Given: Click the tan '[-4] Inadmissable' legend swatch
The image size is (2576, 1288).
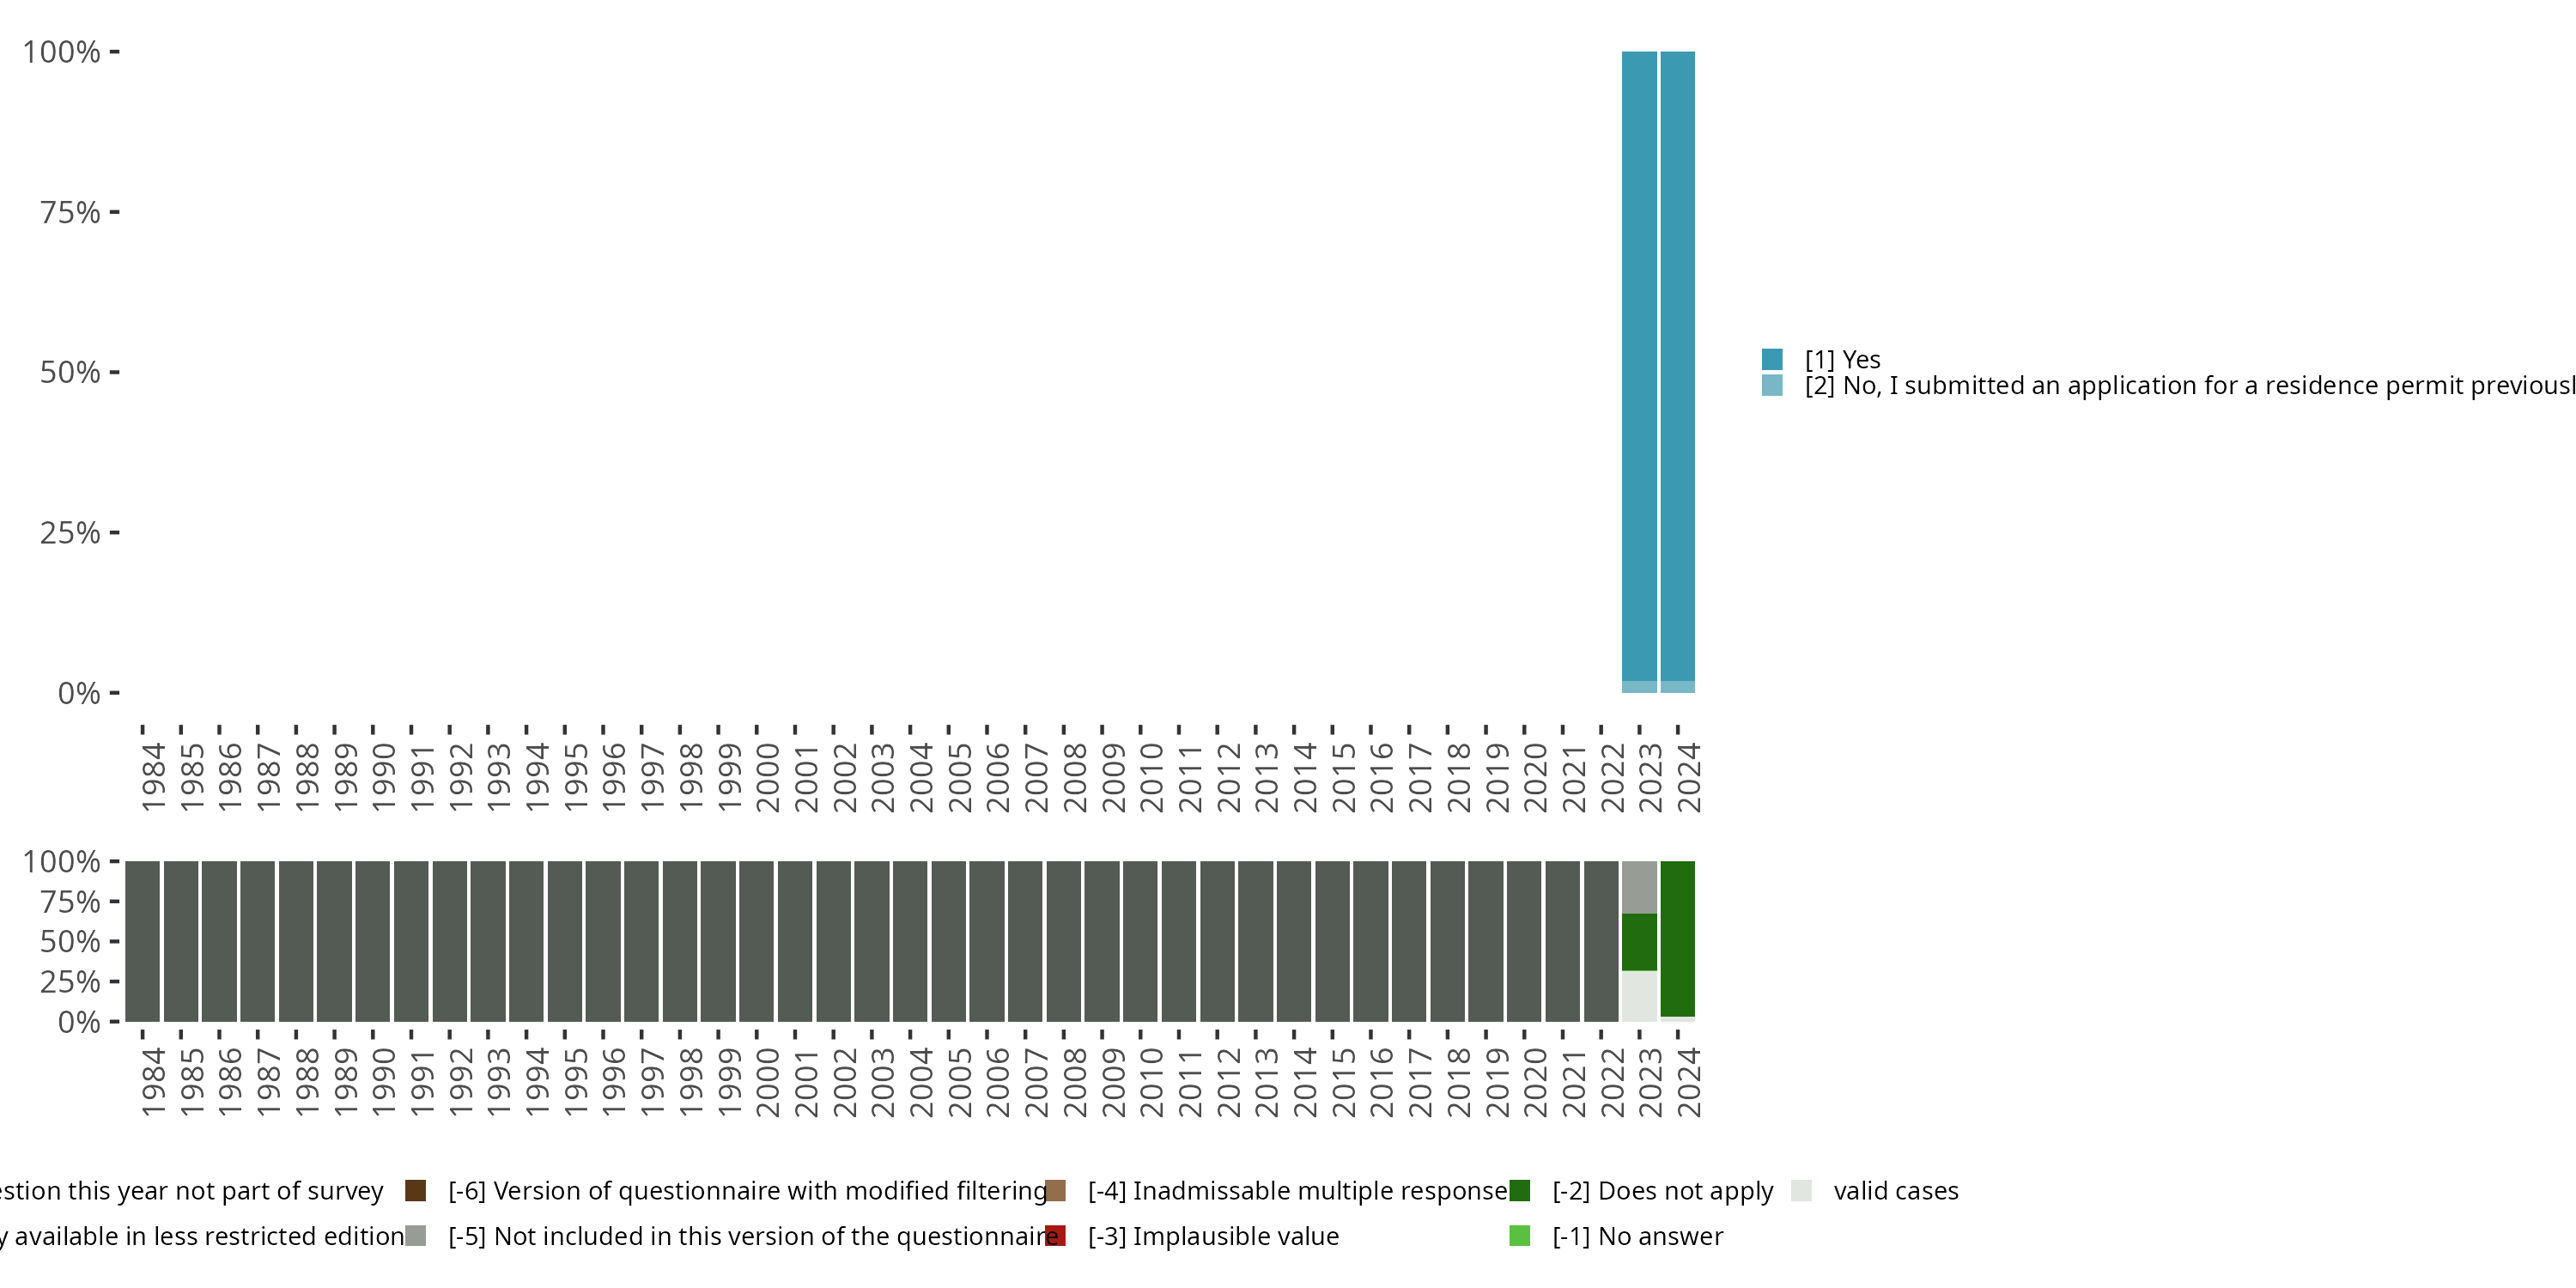Looking at the screenshot, I should tap(1055, 1190).
